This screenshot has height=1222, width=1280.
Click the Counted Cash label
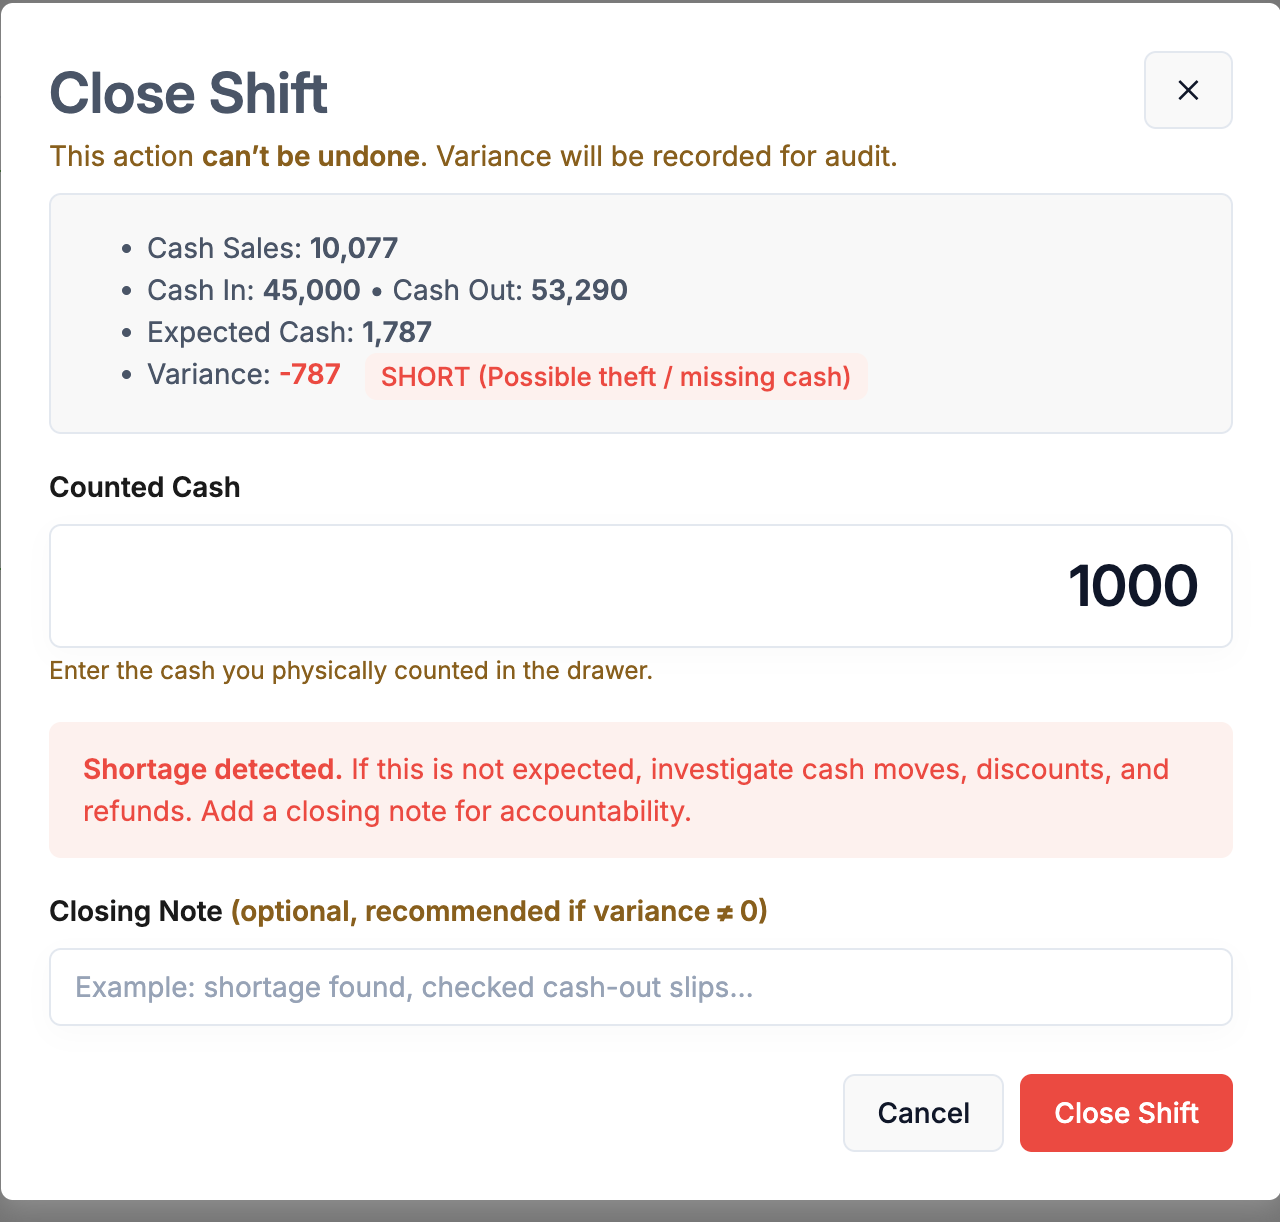[145, 487]
